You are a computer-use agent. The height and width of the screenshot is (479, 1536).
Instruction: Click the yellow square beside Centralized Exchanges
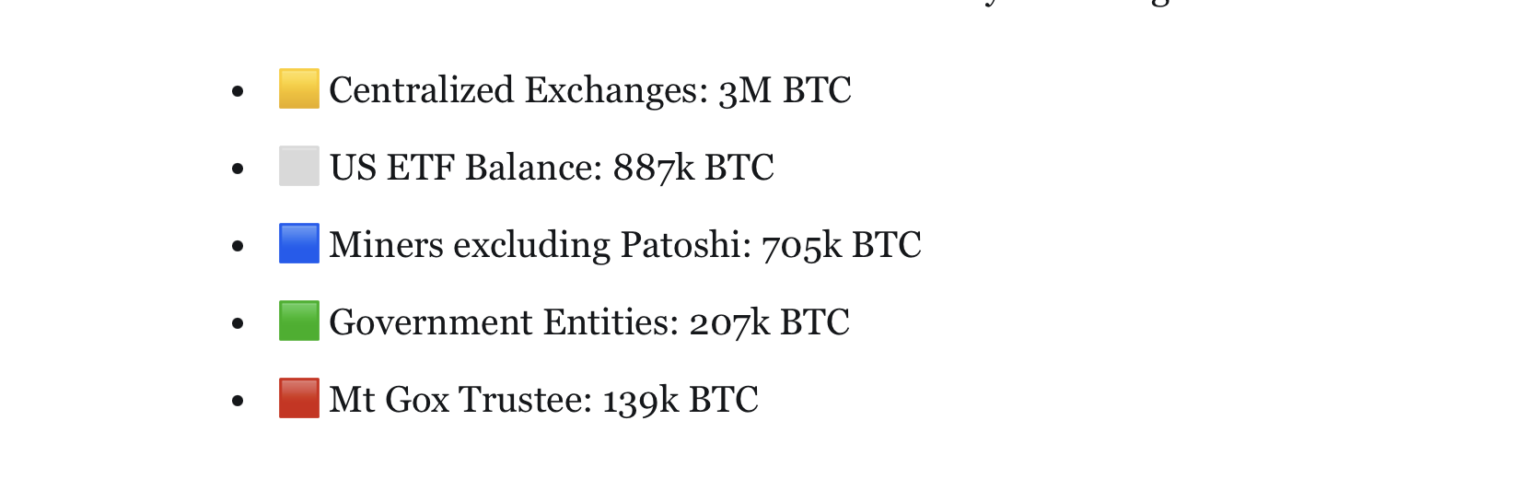coord(299,89)
